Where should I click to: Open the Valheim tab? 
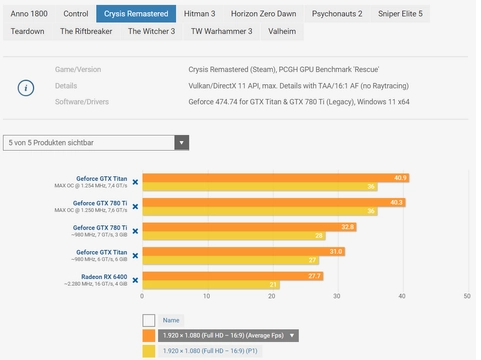282,31
